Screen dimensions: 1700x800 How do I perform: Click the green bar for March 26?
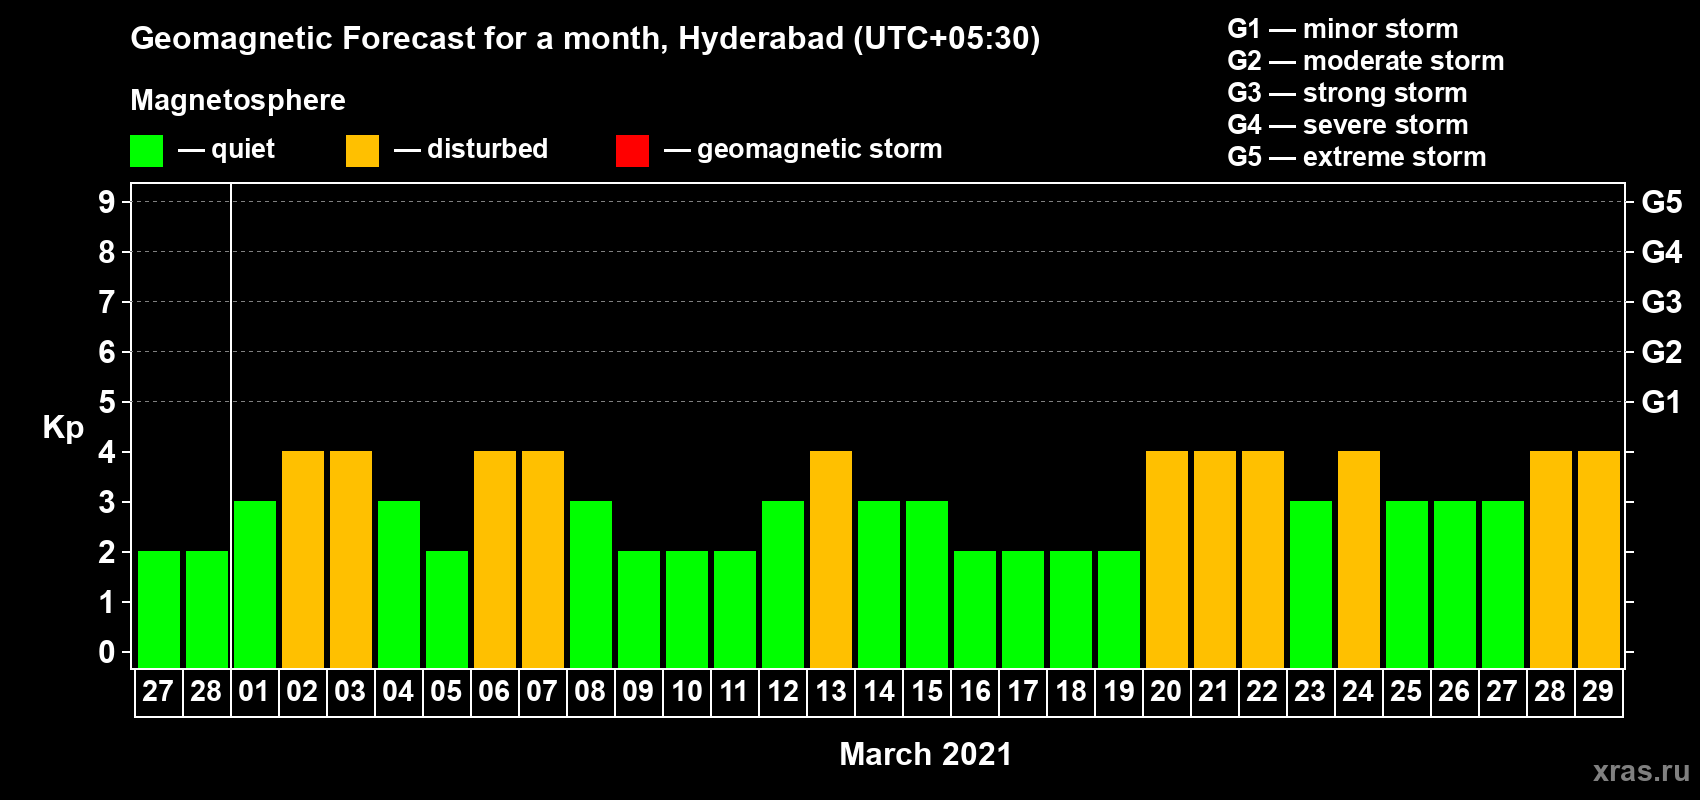pyautogui.click(x=1455, y=584)
